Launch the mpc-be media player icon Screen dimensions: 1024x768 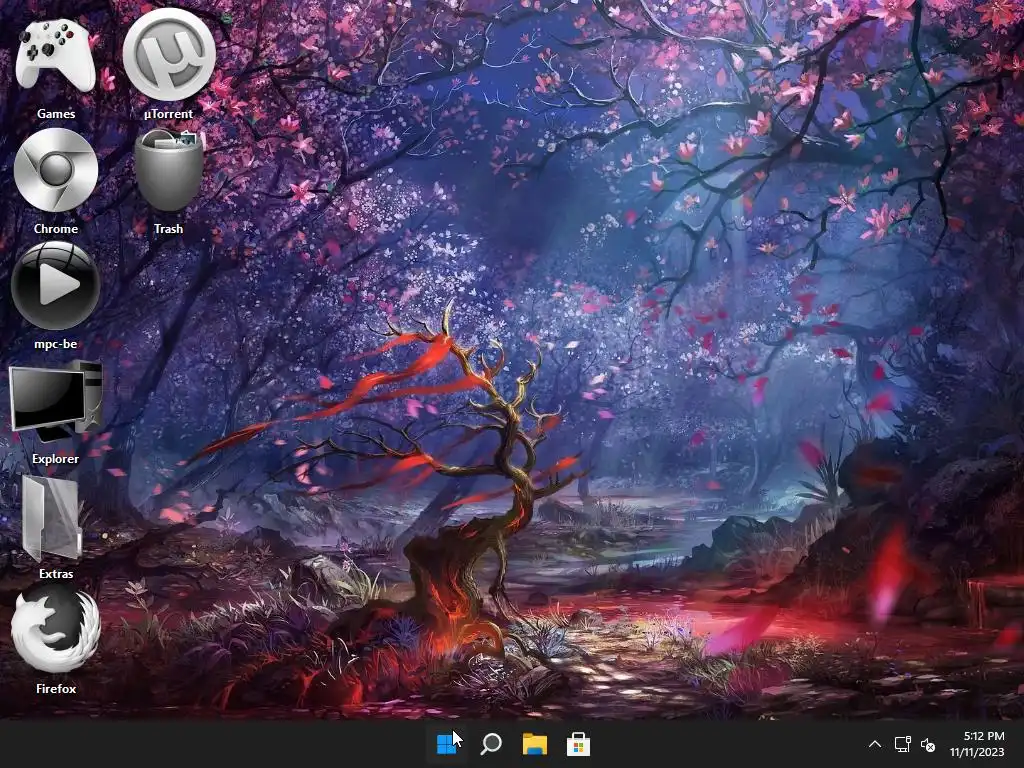tap(56, 285)
